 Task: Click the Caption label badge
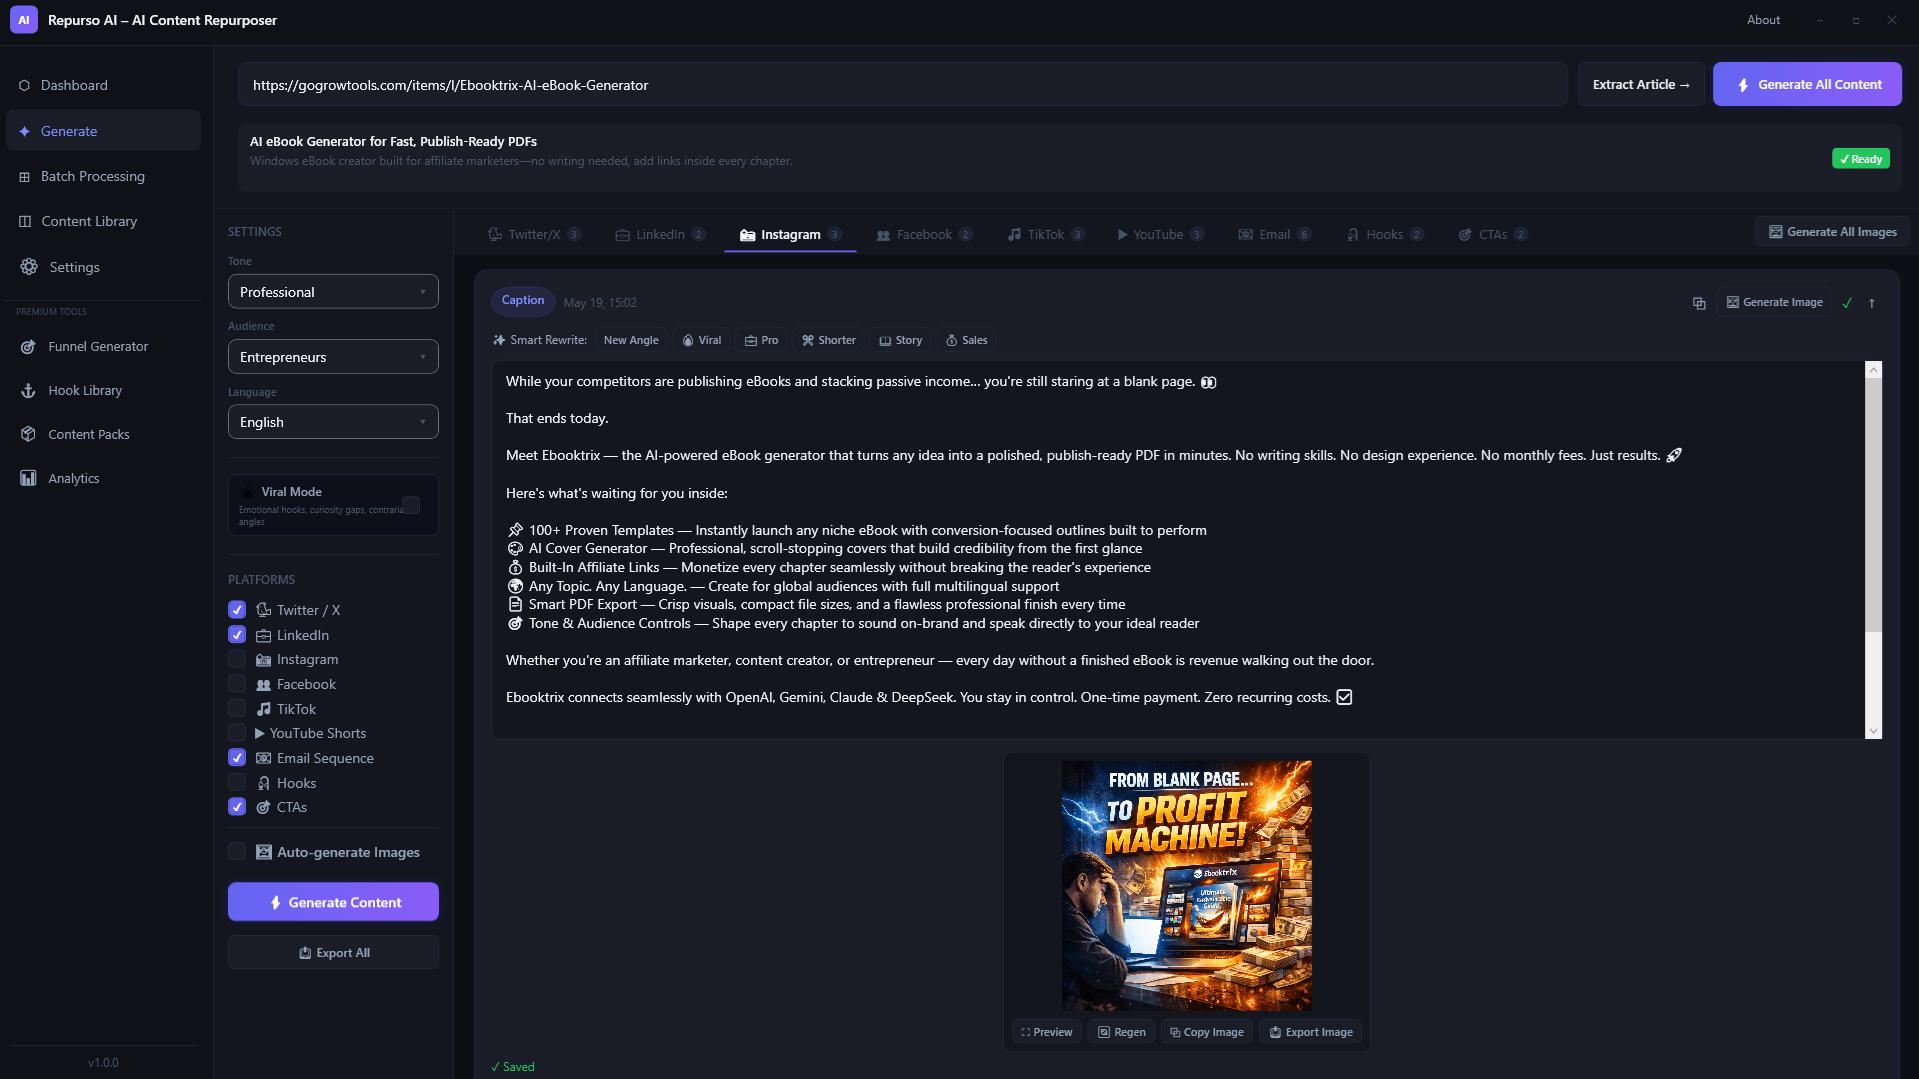pyautogui.click(x=522, y=301)
